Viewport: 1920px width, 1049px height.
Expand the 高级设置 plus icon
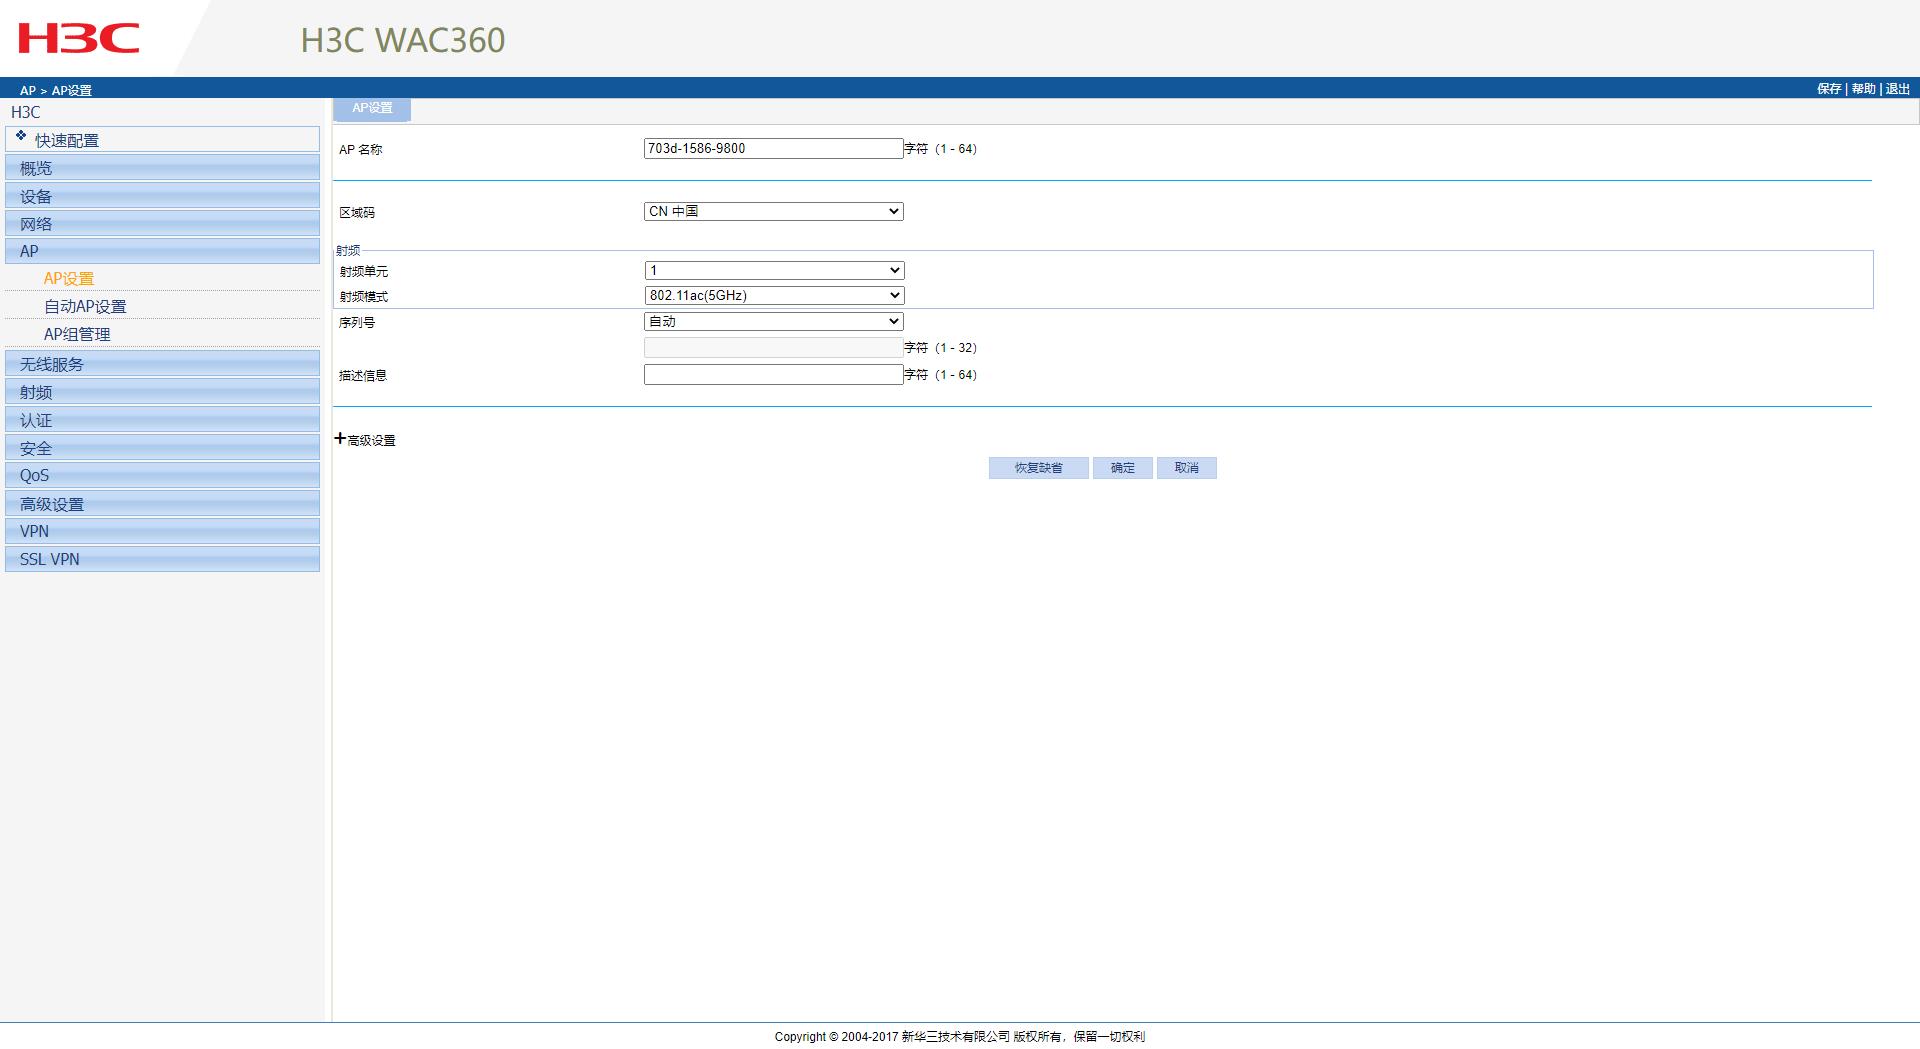340,438
